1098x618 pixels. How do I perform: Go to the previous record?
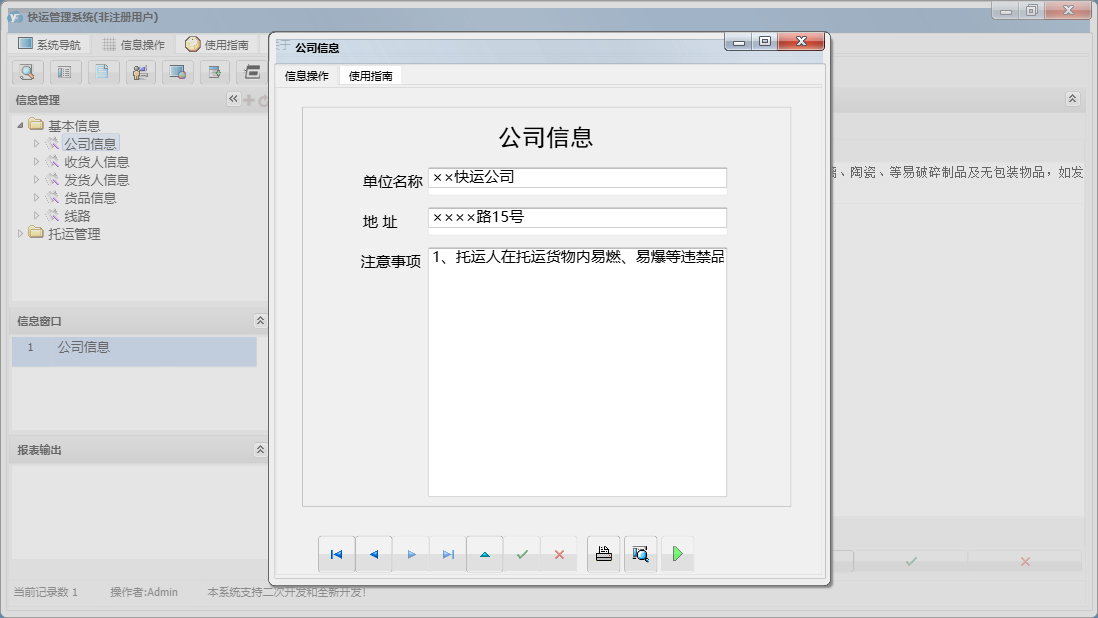point(373,553)
